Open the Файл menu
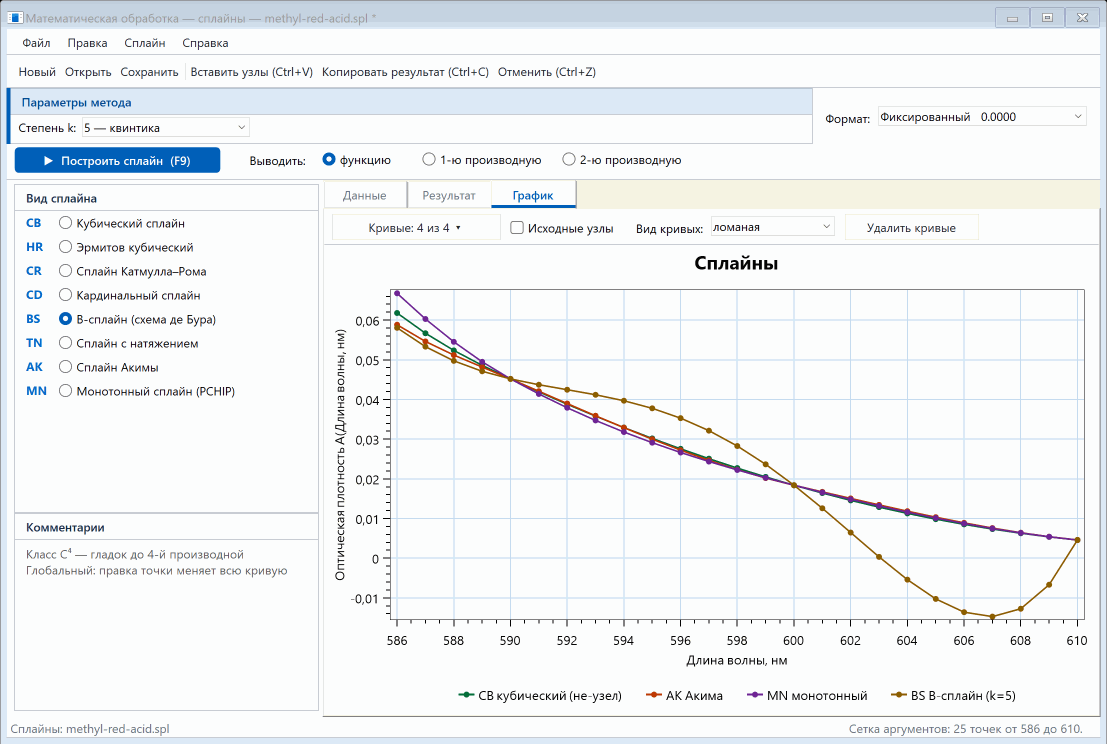 (x=36, y=43)
